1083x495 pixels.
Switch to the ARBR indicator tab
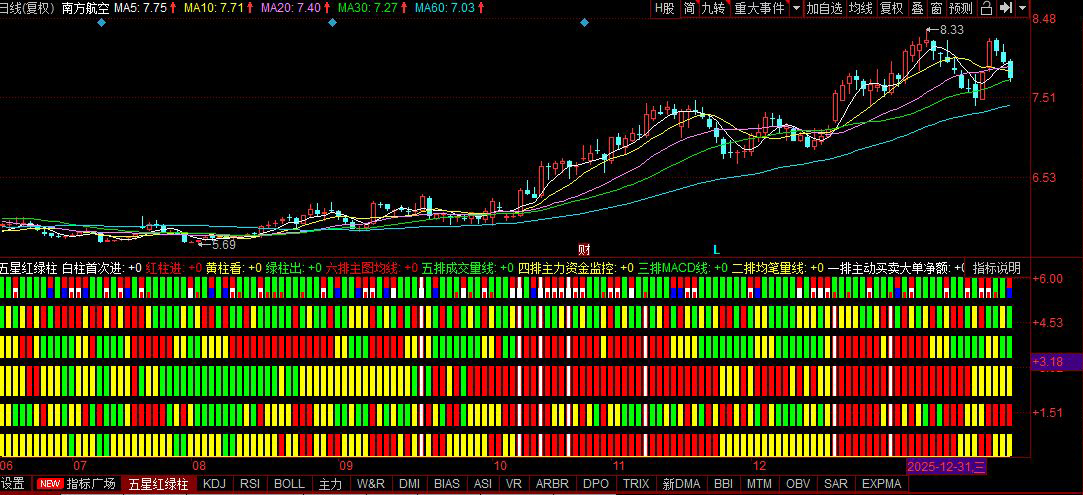pyautogui.click(x=552, y=483)
